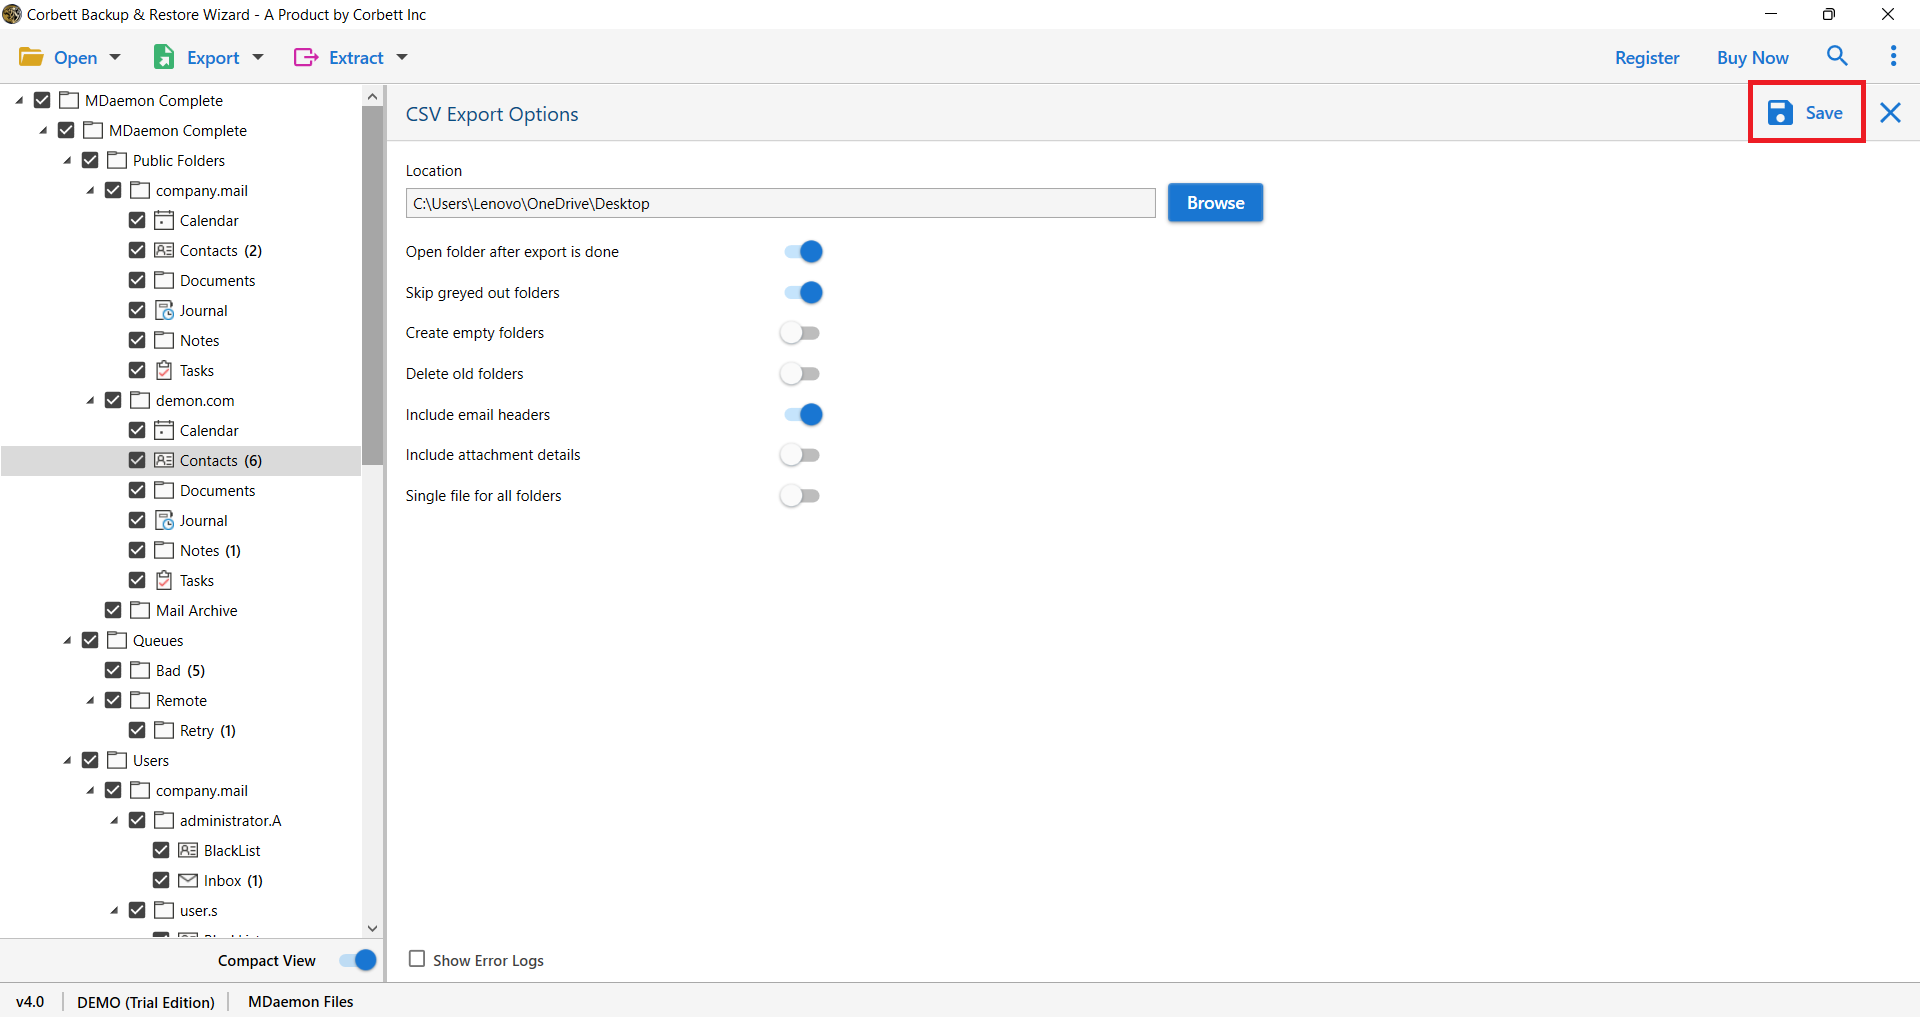1920x1017 pixels.
Task: Click the search magnifier icon
Action: coord(1837,56)
